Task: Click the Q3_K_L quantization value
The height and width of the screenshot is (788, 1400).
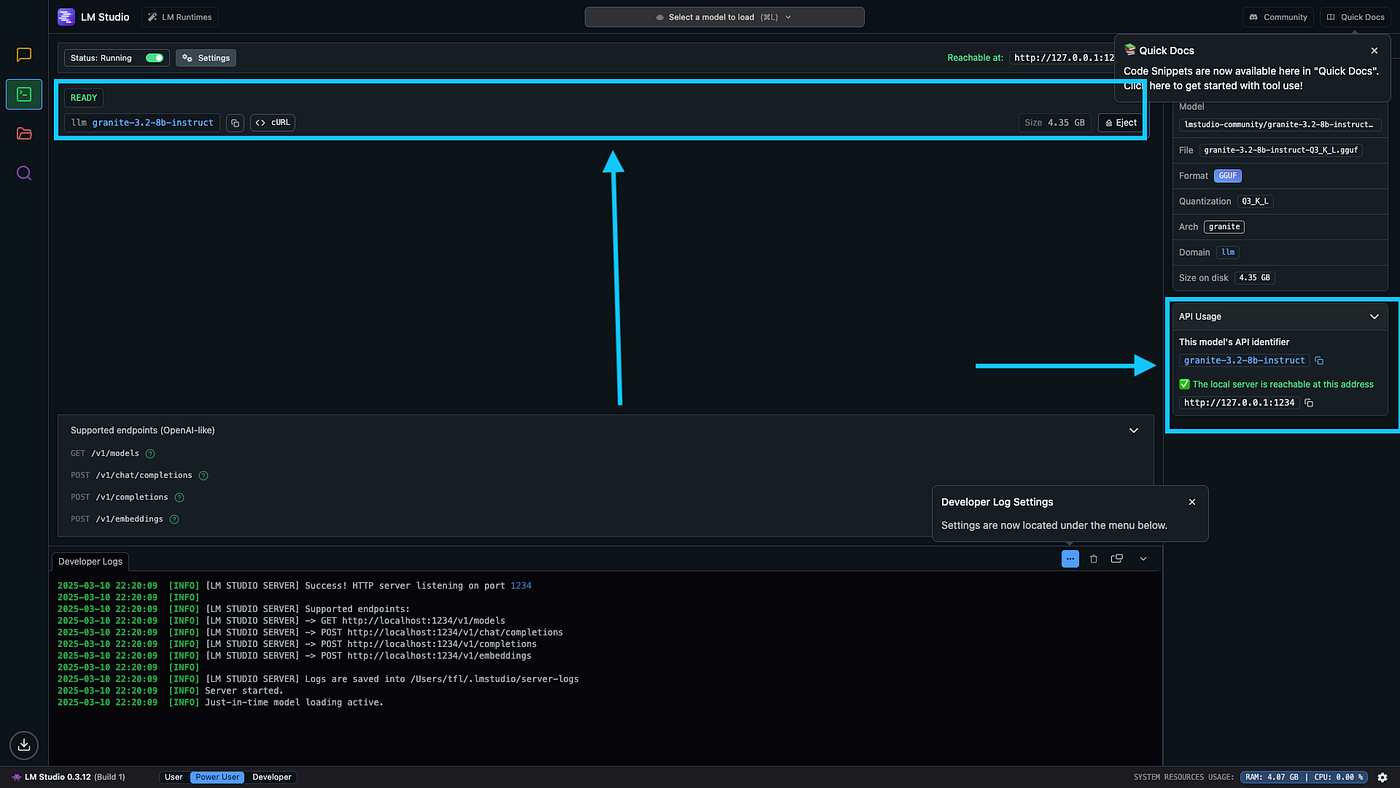Action: 1255,201
